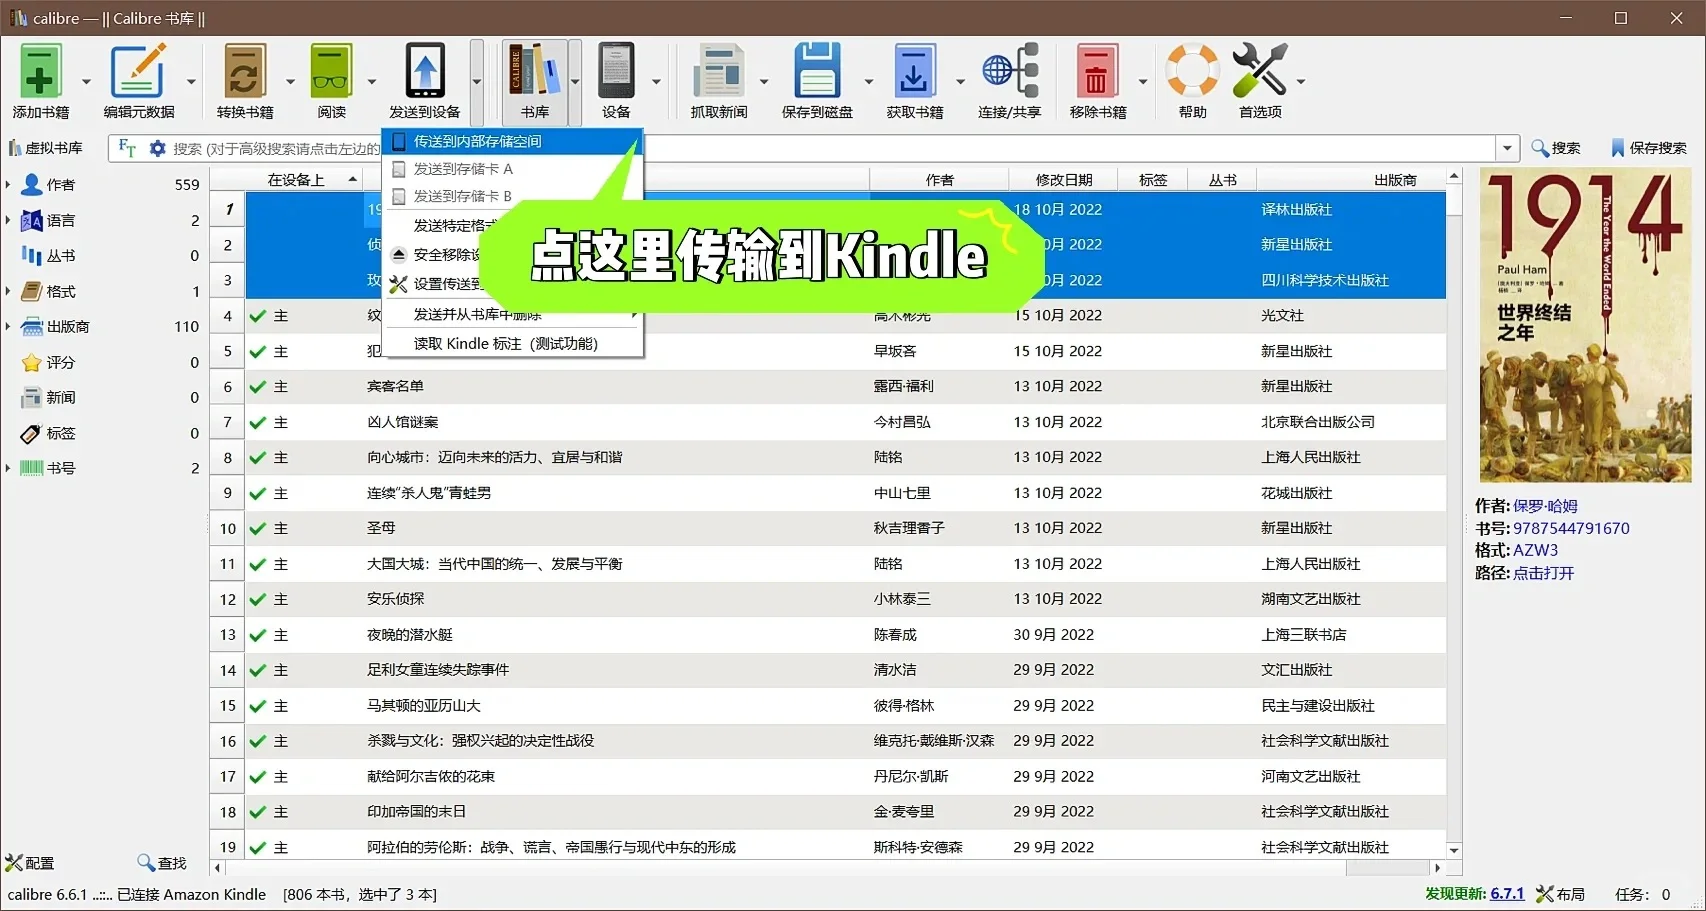The image size is (1706, 911).
Task: Choose Send to storage card A
Action: coord(512,169)
